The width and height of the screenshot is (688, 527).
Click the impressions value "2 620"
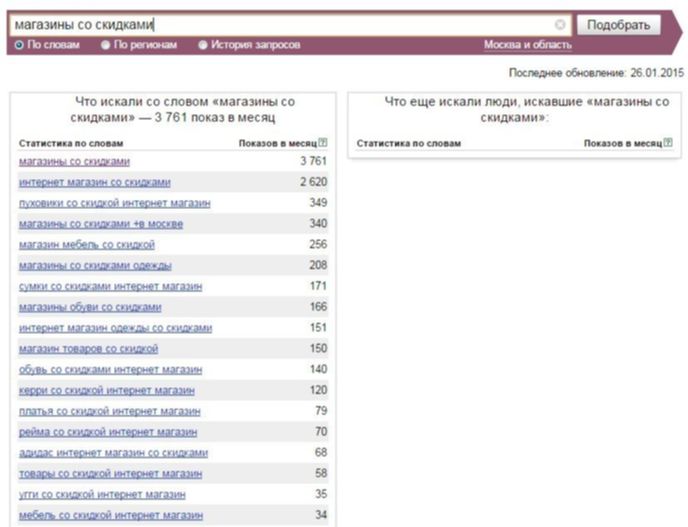coord(314,182)
